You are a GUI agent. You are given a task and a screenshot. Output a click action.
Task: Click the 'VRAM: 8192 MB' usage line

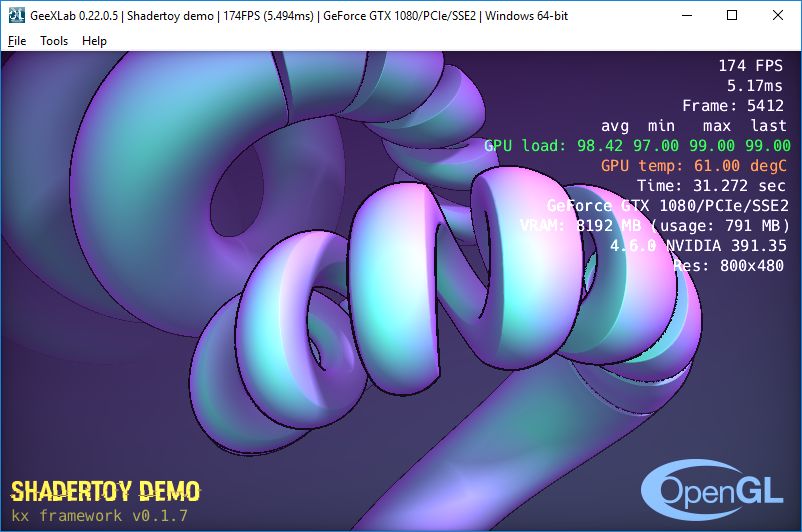coord(655,226)
